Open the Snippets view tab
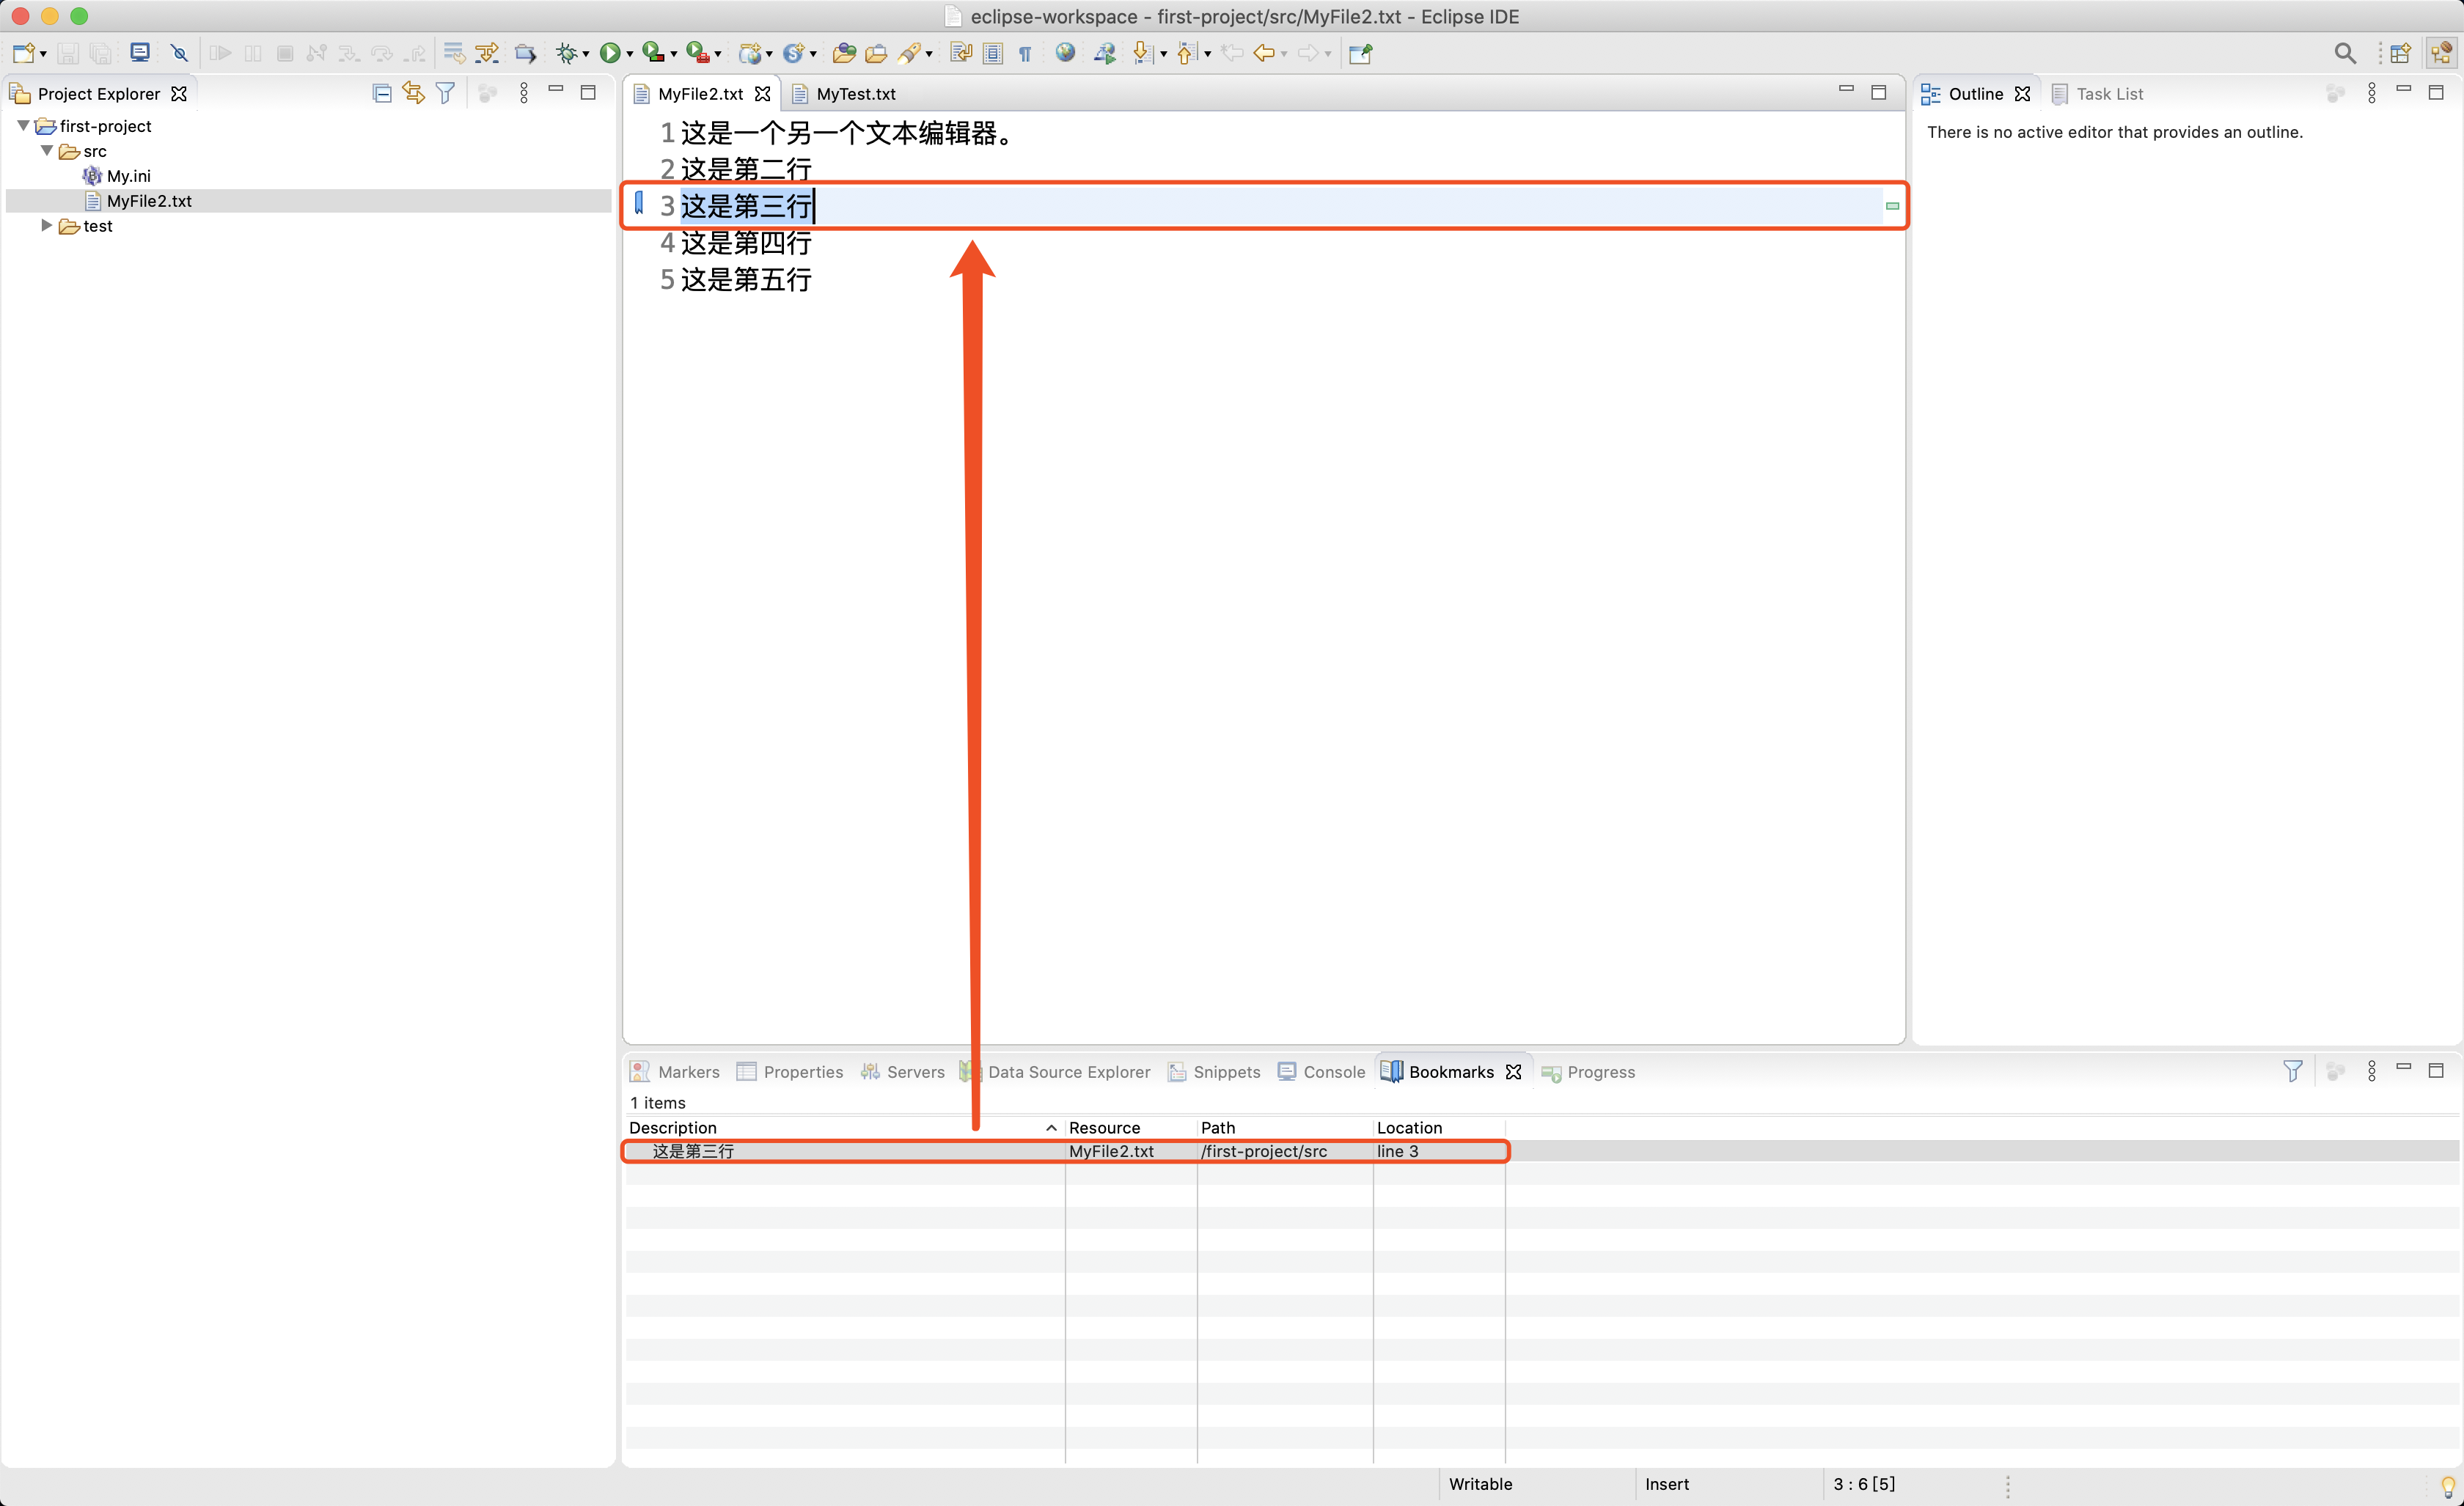2464x1506 pixels. tap(1215, 1071)
